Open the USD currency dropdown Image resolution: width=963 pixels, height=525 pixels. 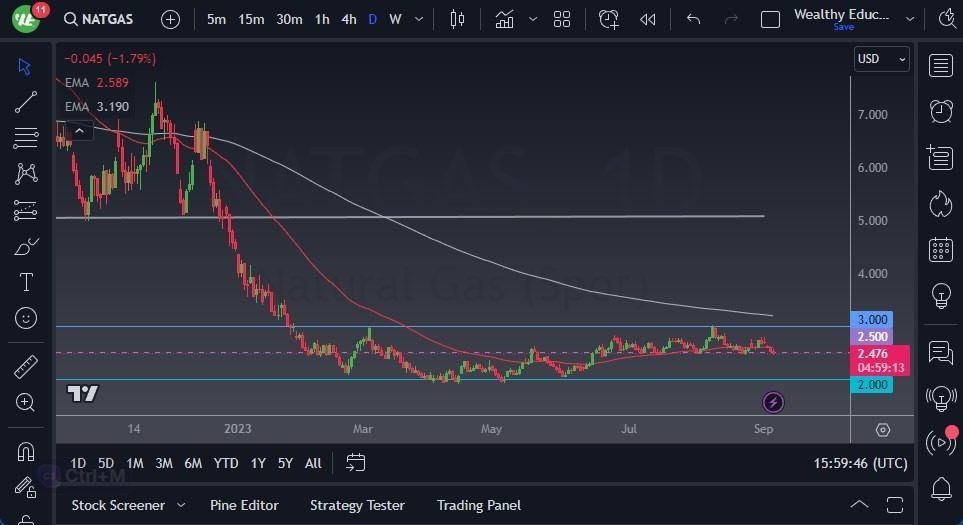[x=881, y=59]
